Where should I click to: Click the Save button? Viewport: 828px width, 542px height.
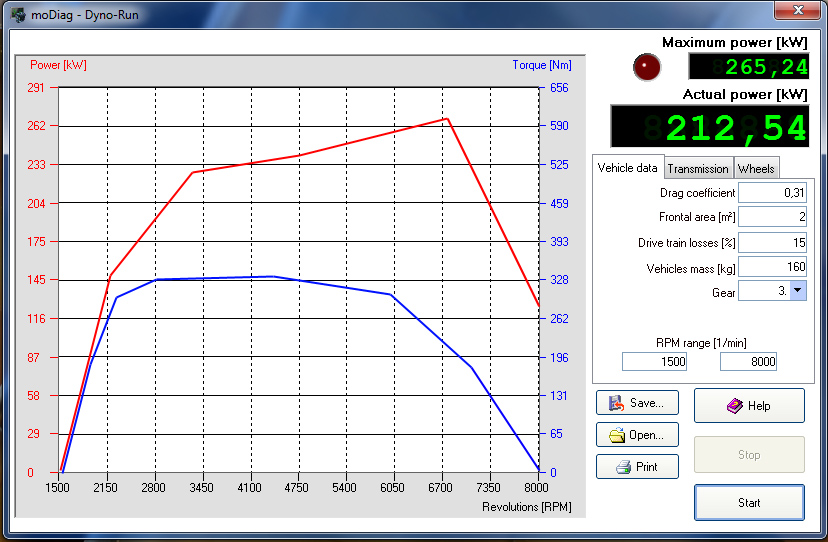click(x=637, y=403)
